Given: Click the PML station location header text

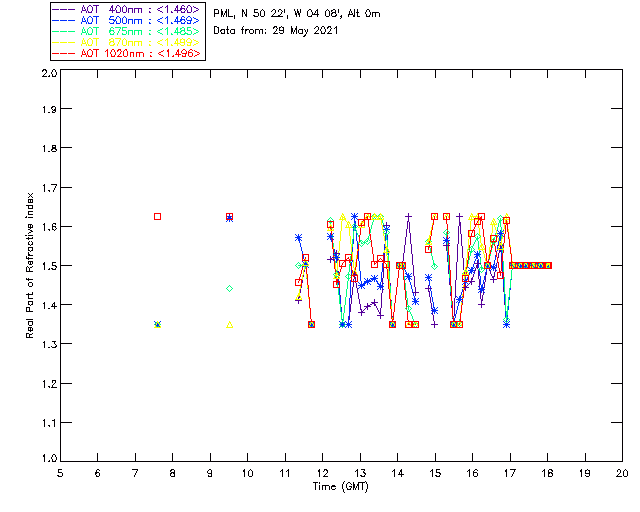Looking at the screenshot, I should [297, 14].
